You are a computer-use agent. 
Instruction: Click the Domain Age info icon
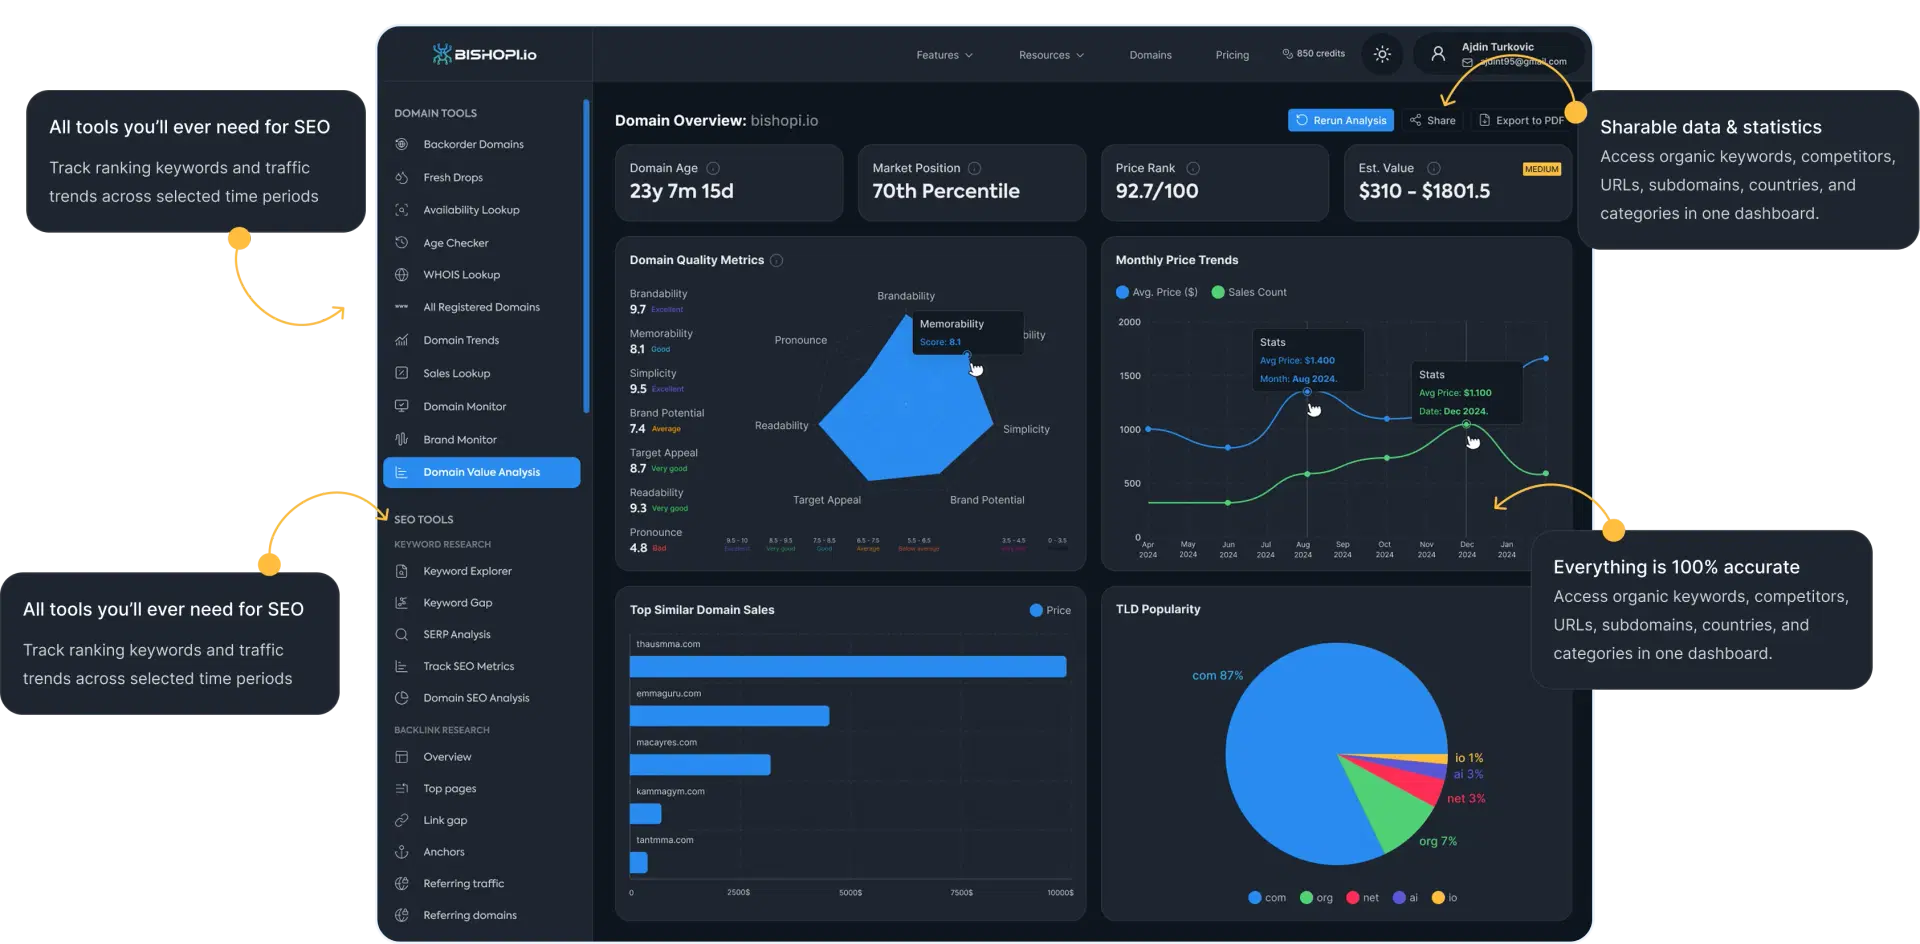point(713,168)
